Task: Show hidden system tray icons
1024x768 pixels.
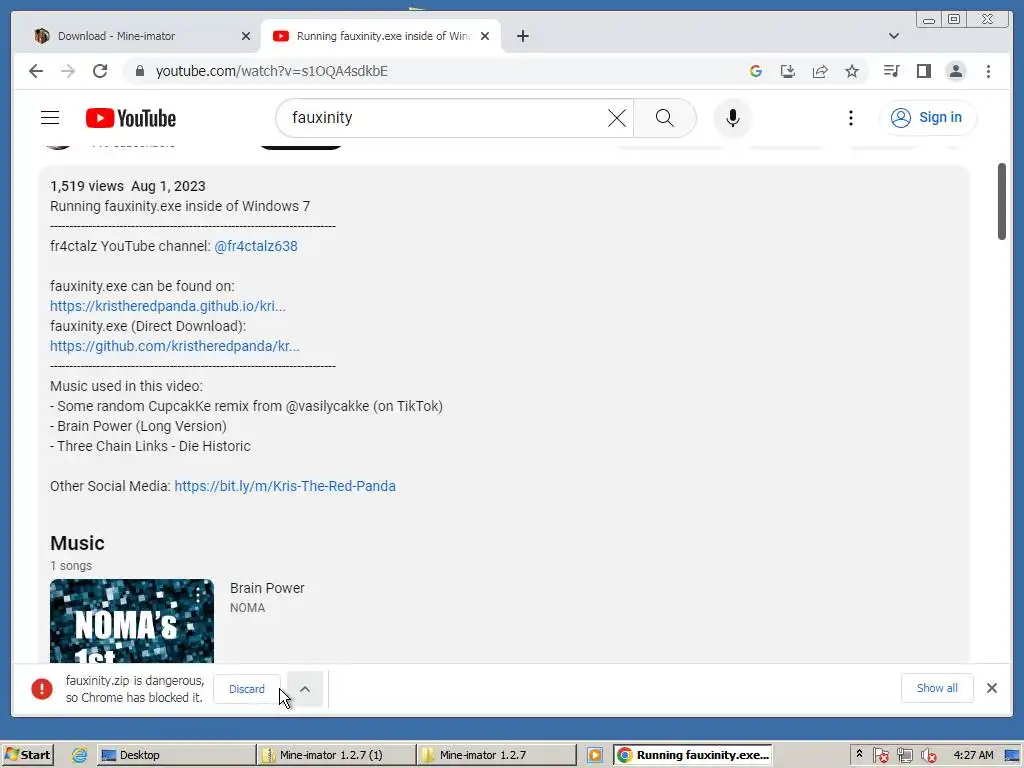Action: point(859,754)
